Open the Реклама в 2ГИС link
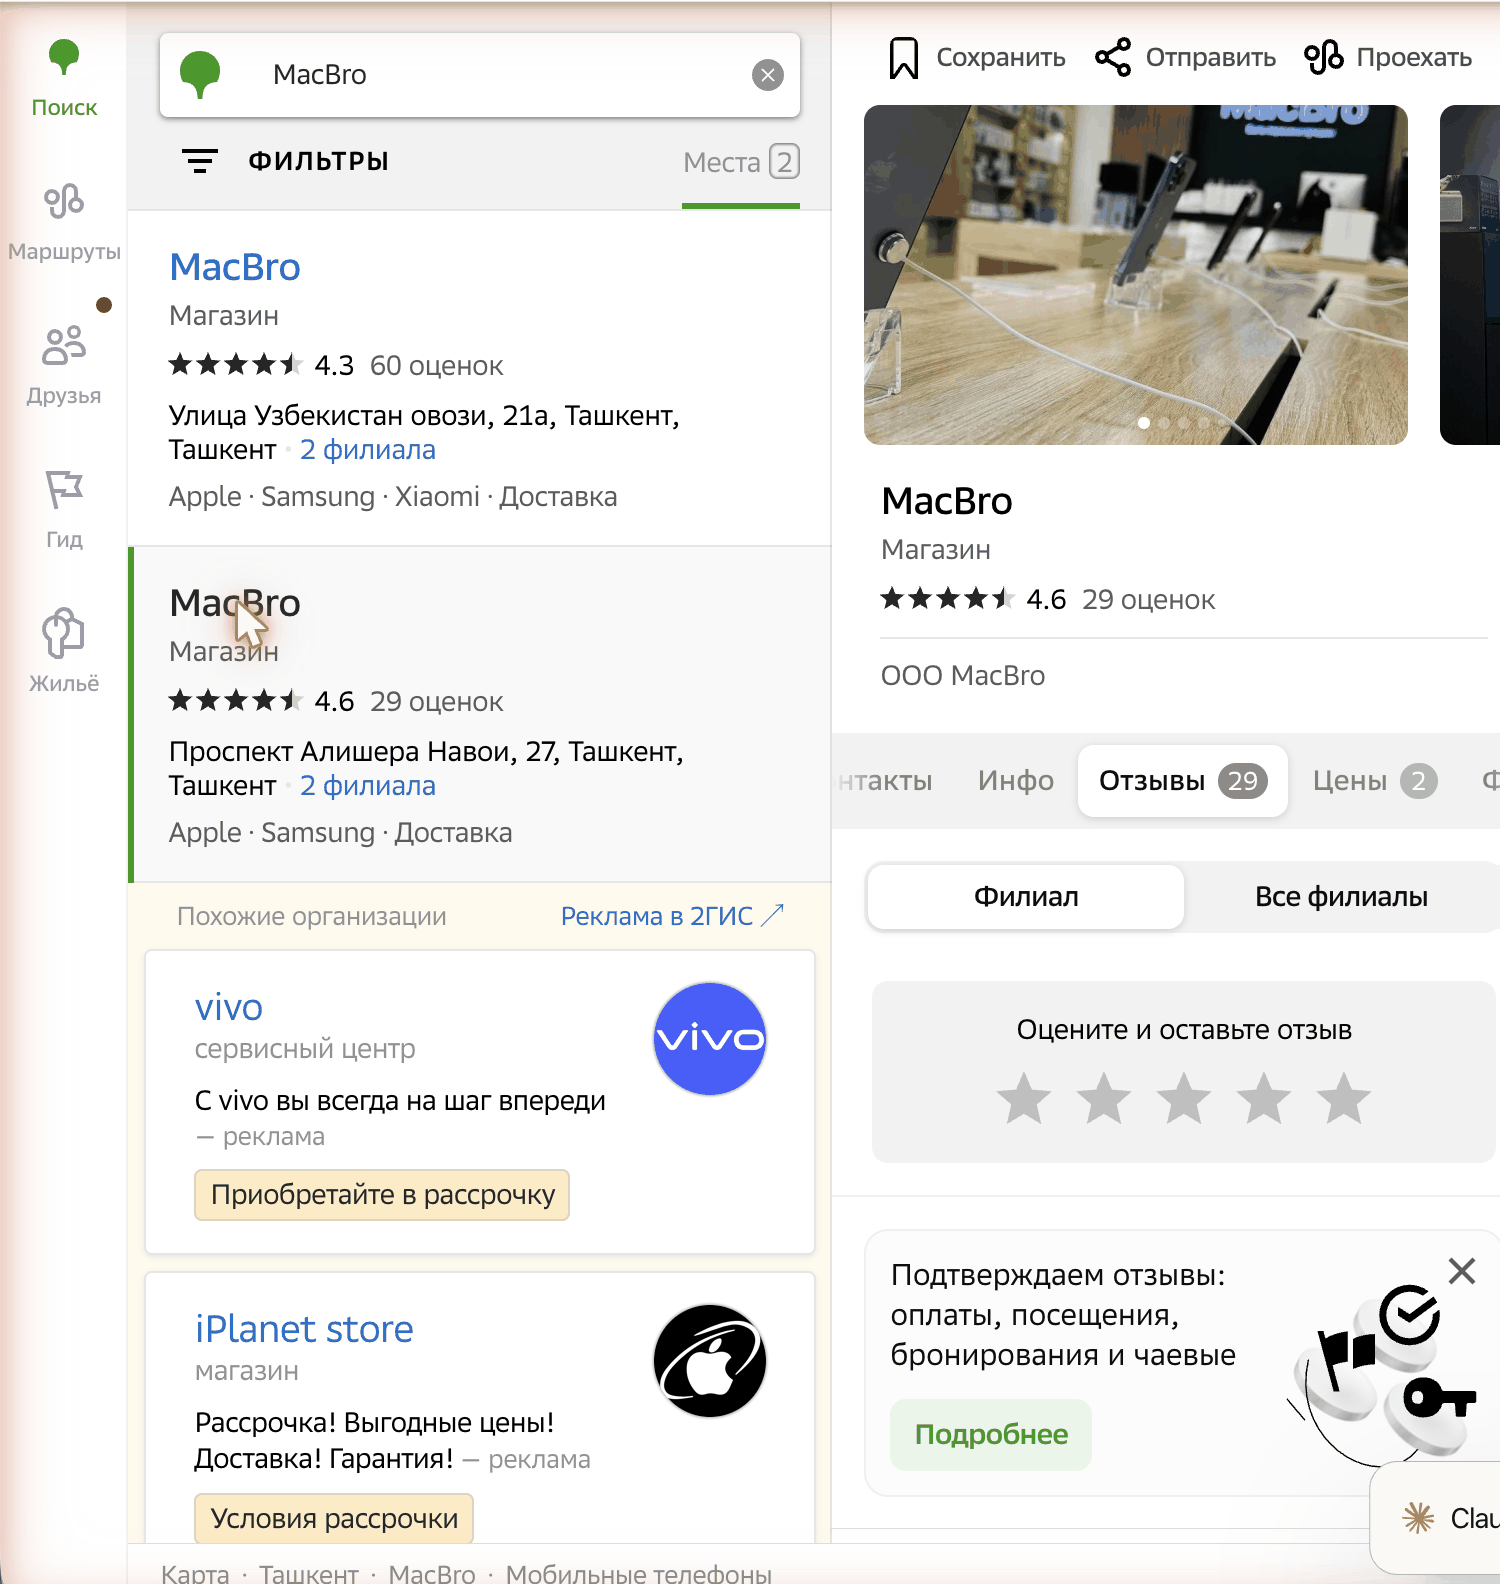1500x1584 pixels. coord(672,916)
